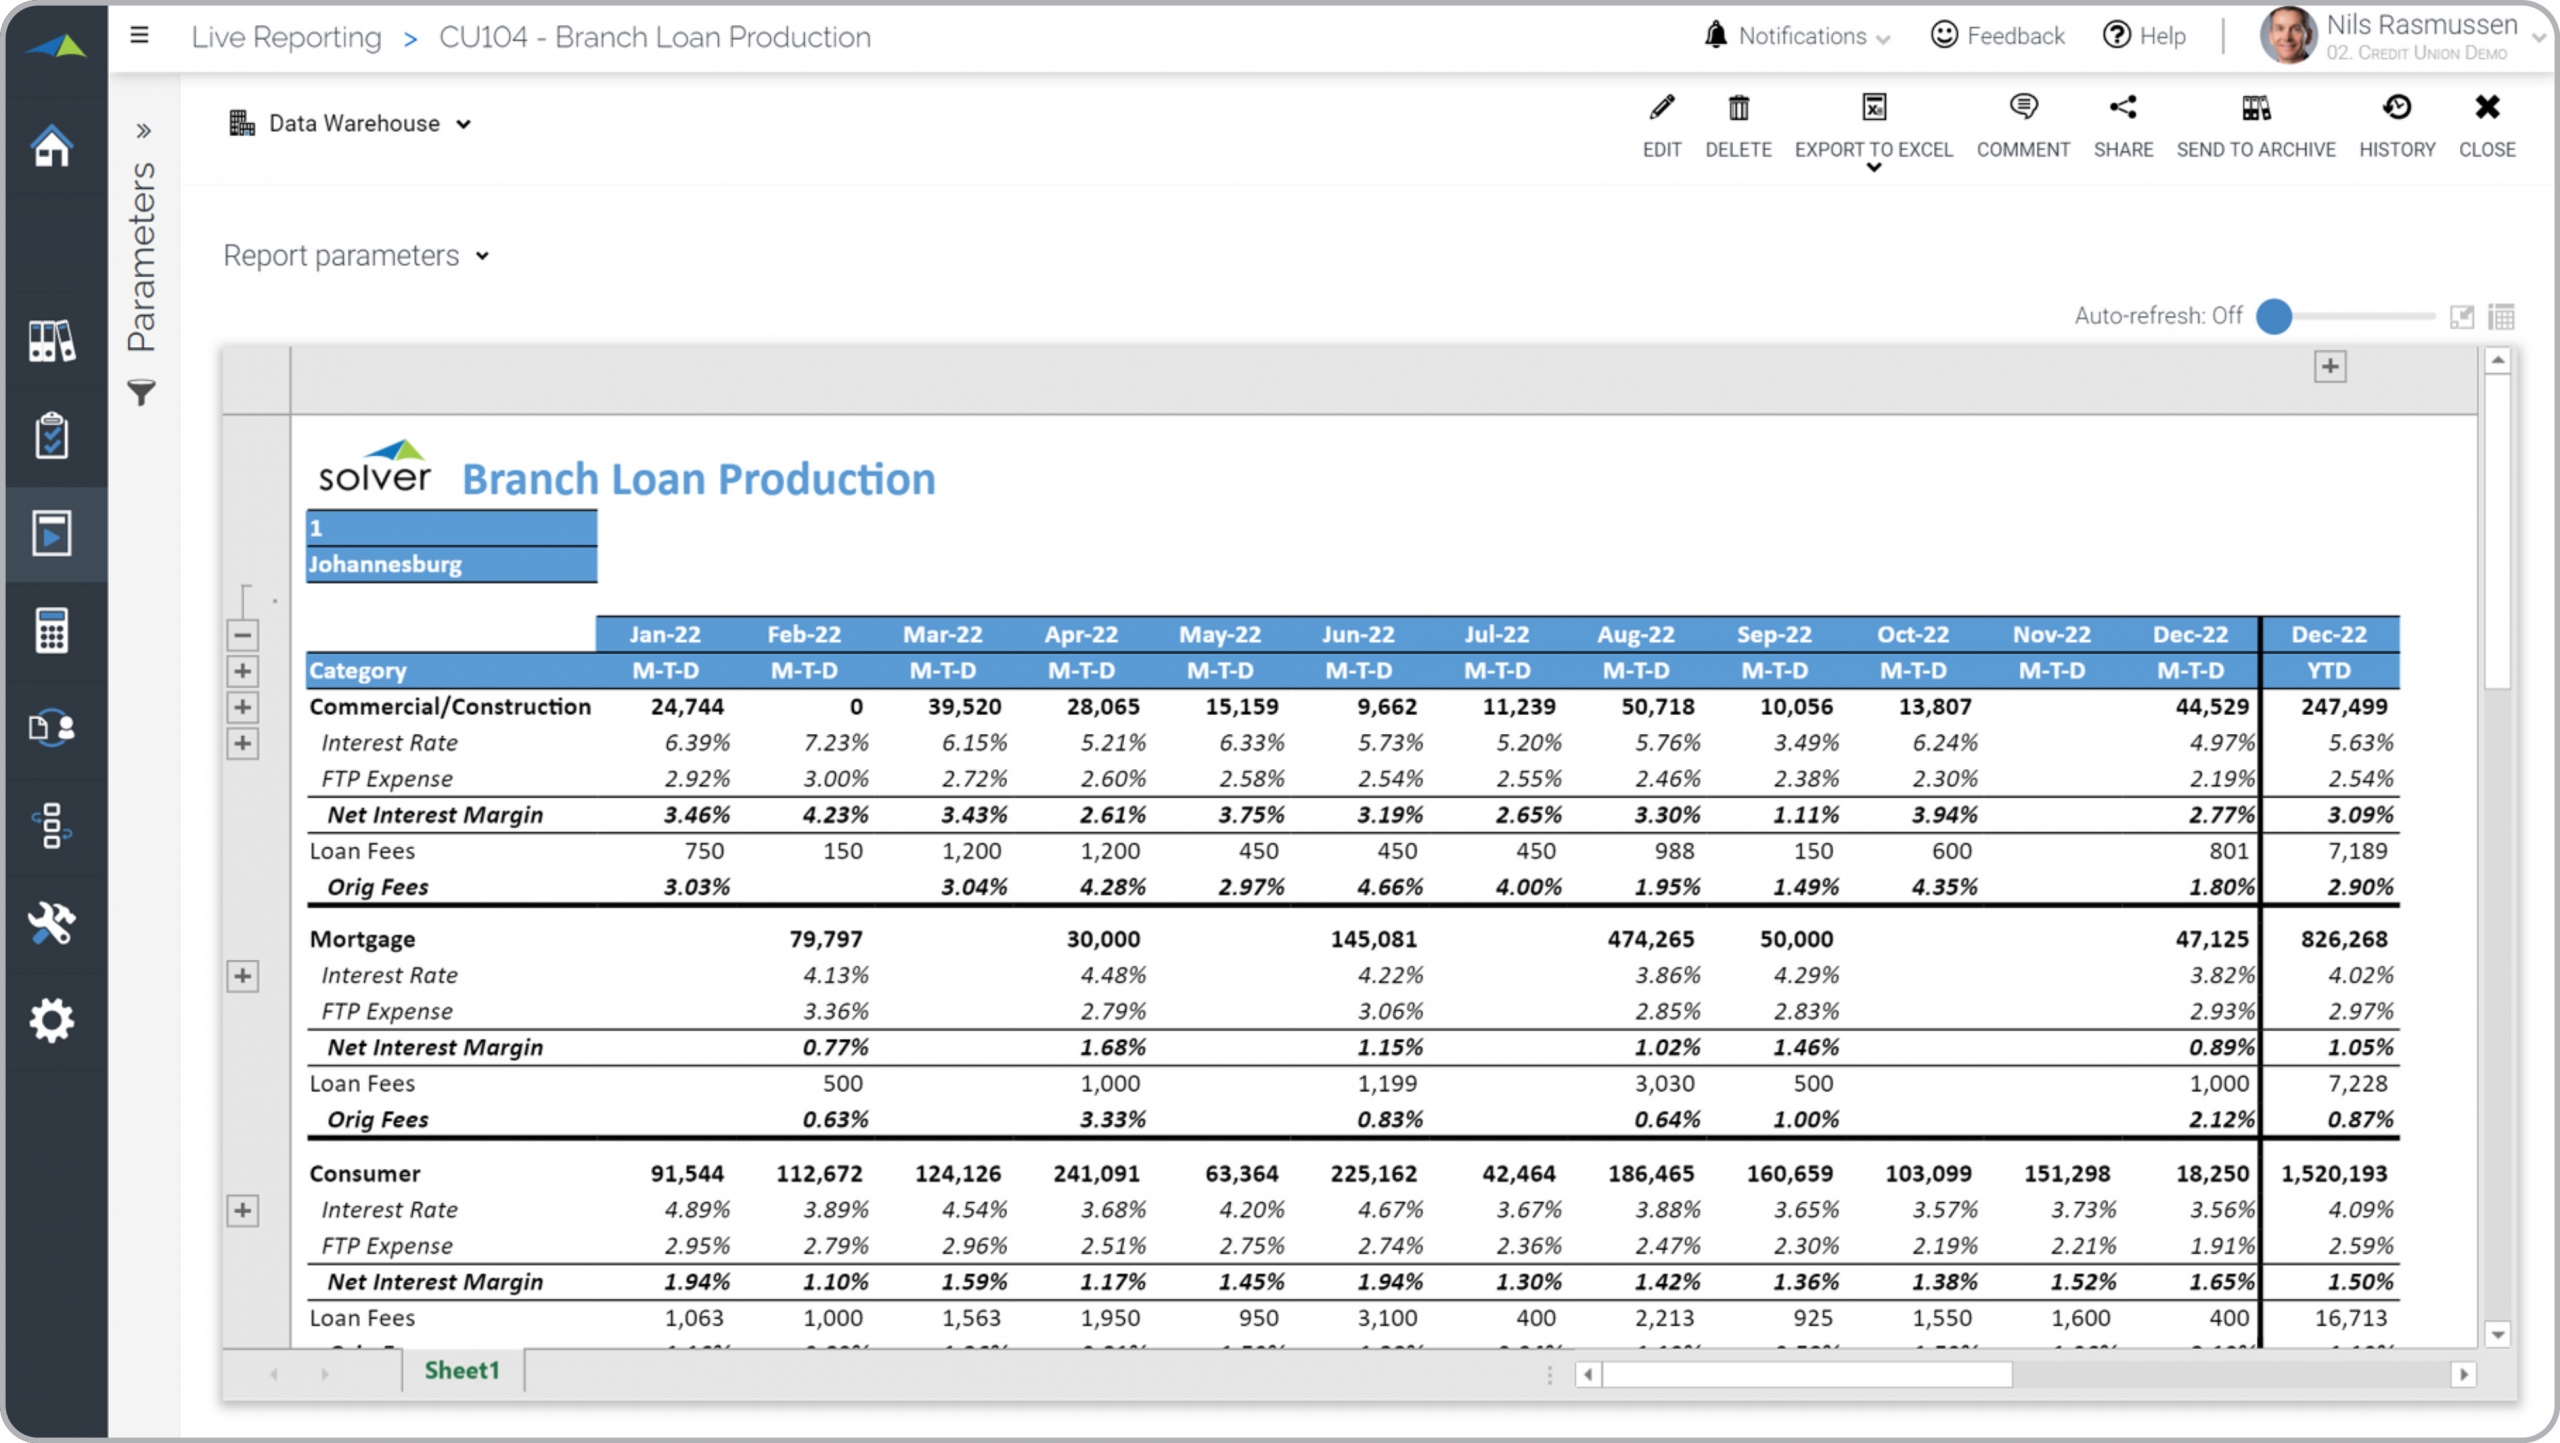The image size is (2560, 1443).
Task: Open the Comment tool
Action: coord(2022,108)
